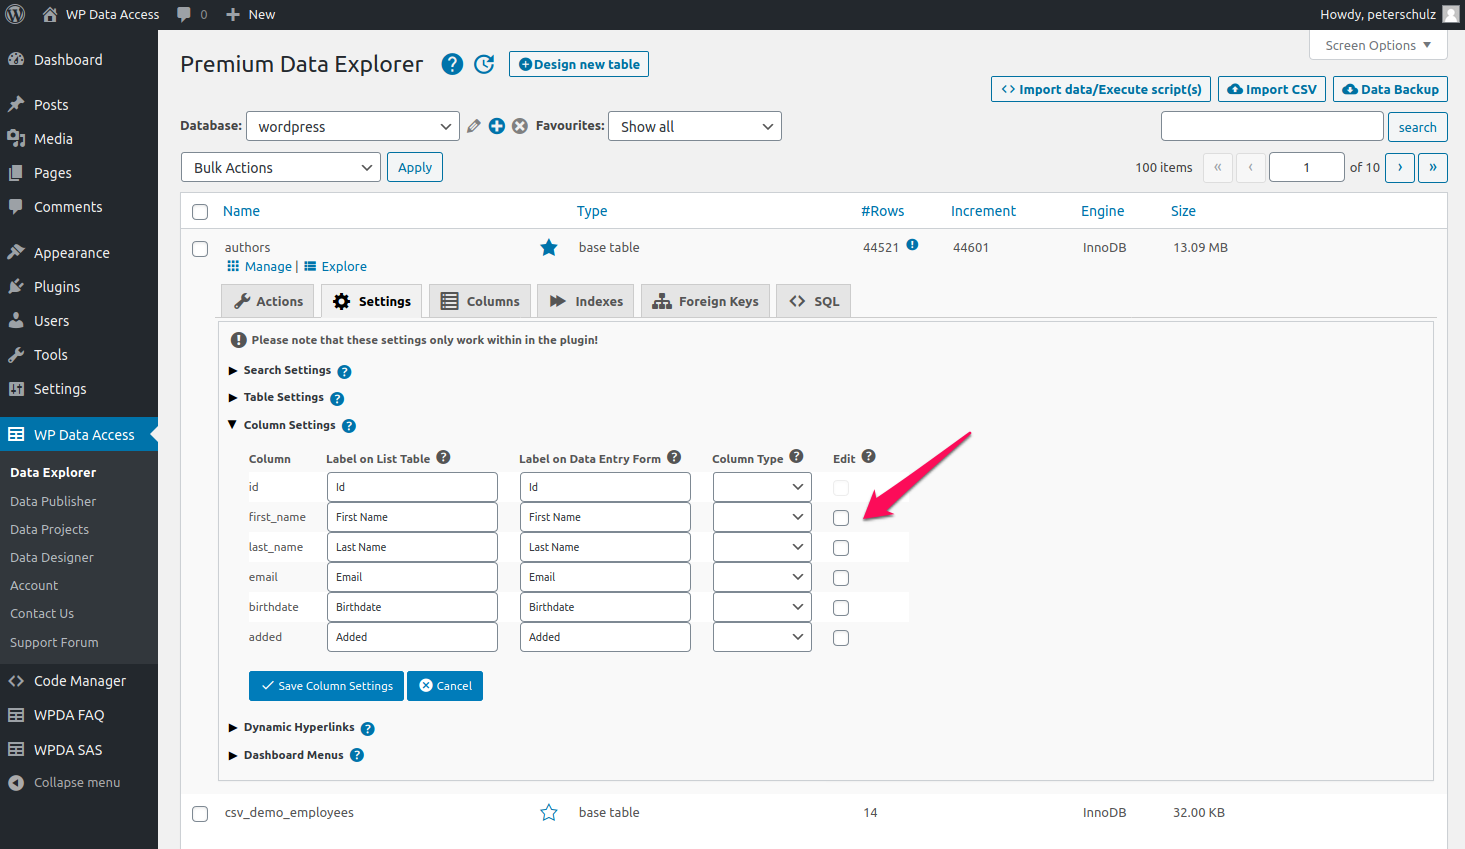
Task: Toggle favourite star for authors table
Action: (549, 247)
